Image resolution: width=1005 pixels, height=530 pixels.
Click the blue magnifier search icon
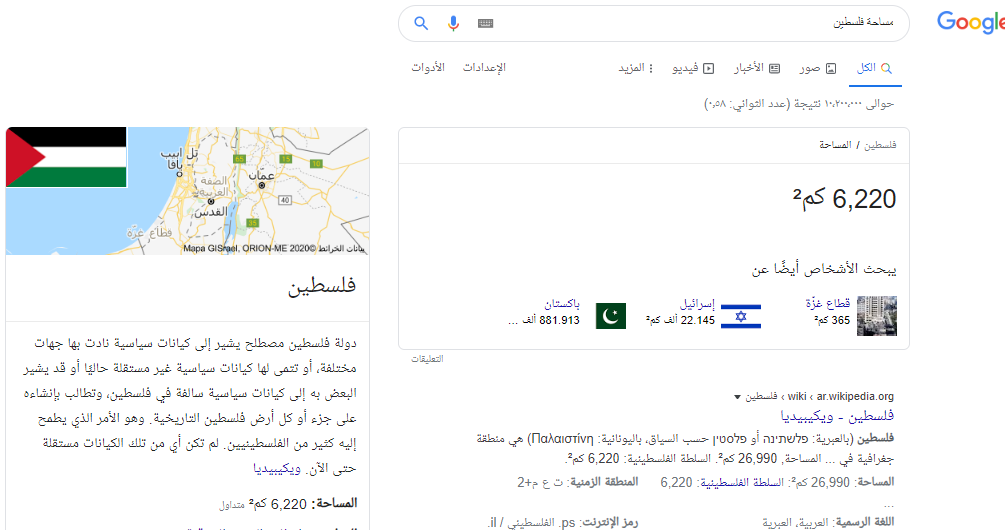click(421, 24)
